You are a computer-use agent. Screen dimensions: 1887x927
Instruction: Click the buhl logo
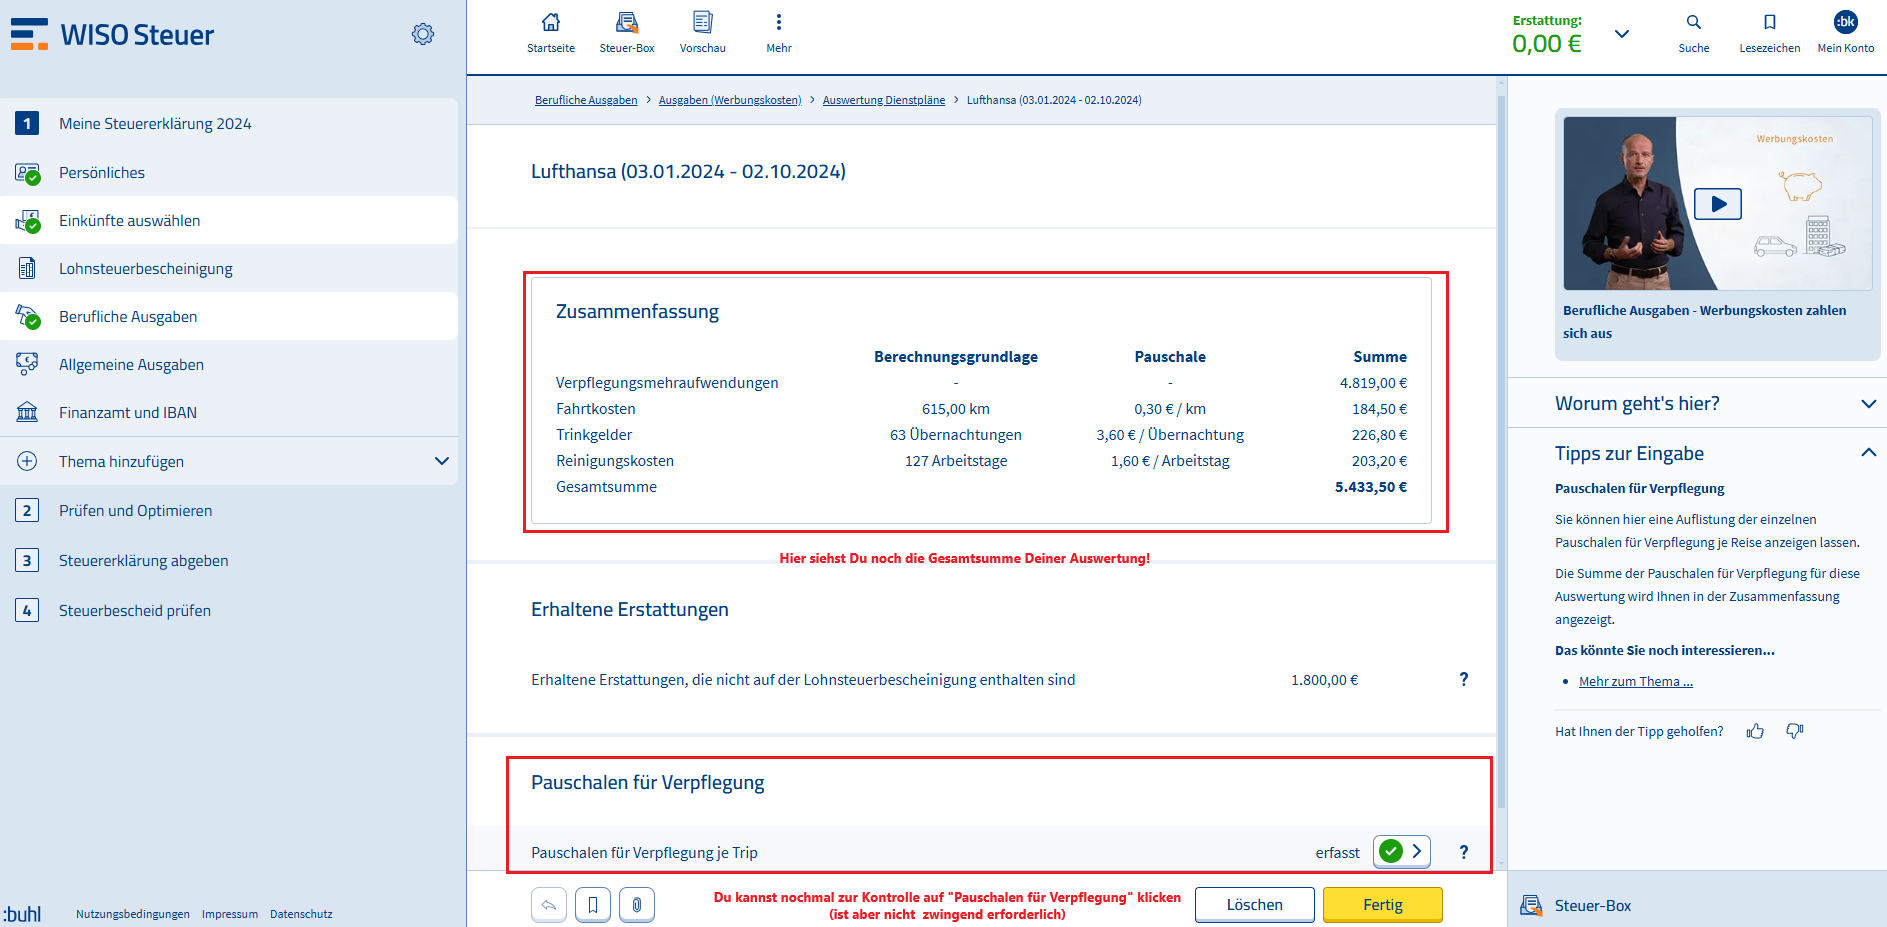(22, 913)
